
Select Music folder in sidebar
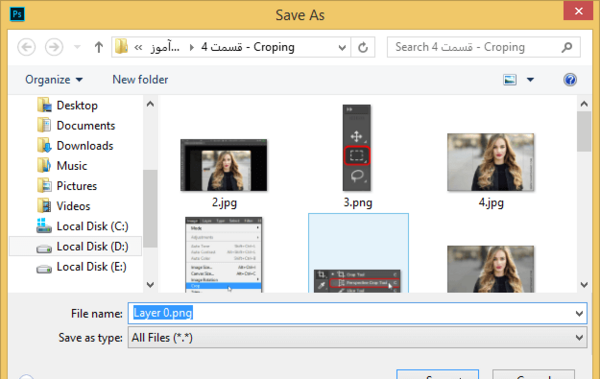tap(72, 166)
